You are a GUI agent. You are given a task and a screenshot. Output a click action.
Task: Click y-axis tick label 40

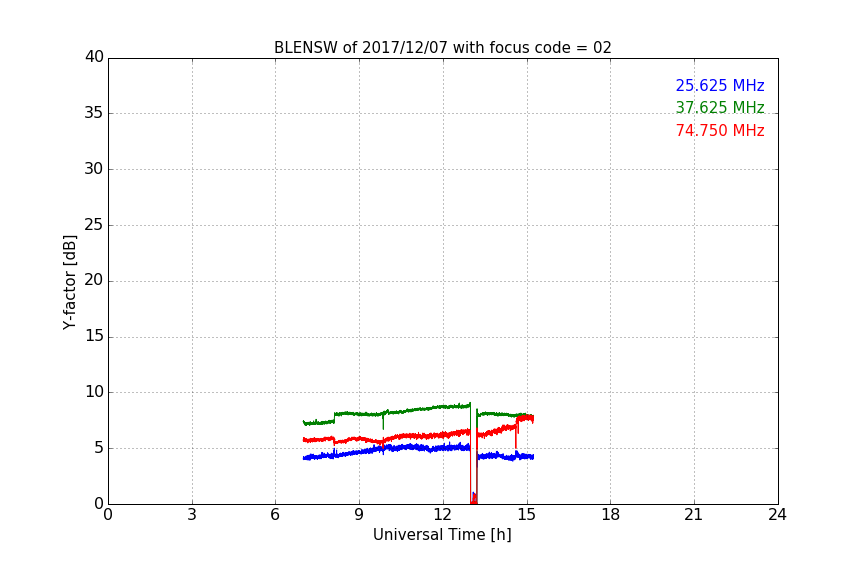[x=94, y=57]
